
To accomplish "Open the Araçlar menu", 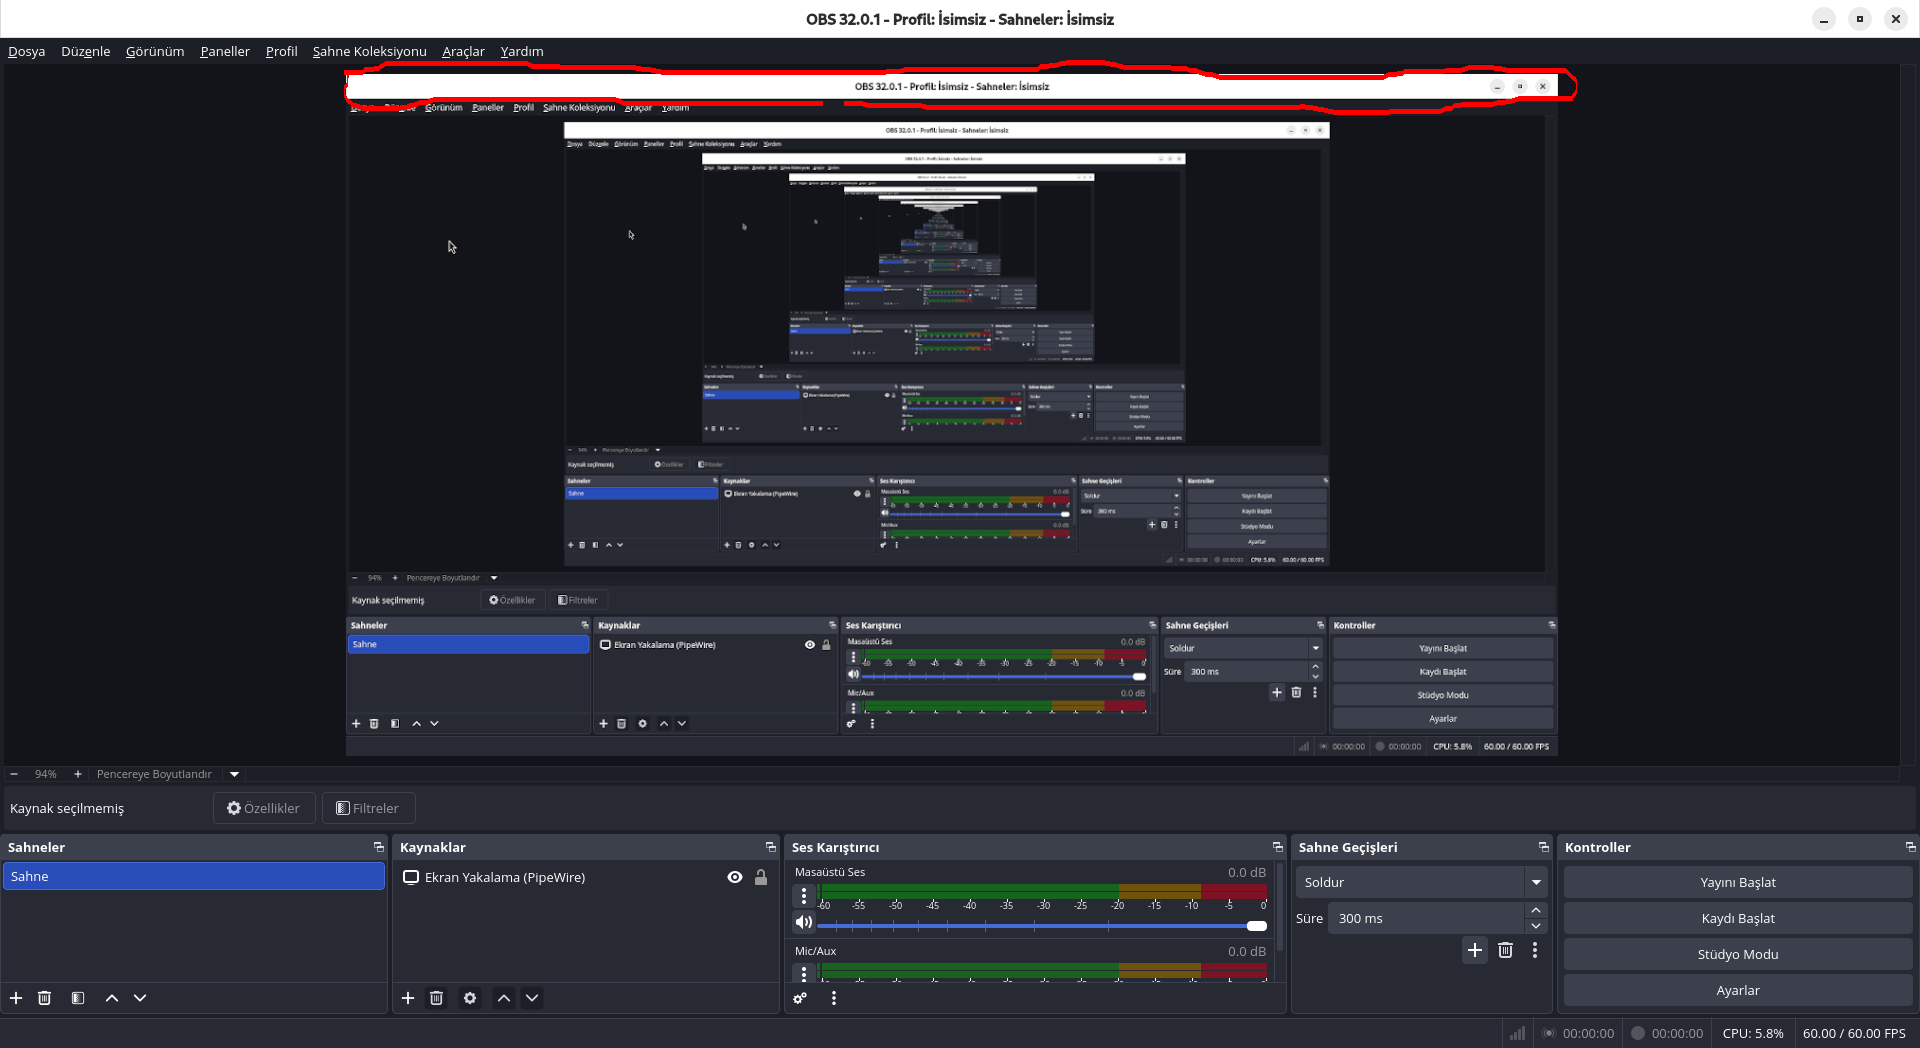I will tap(464, 51).
